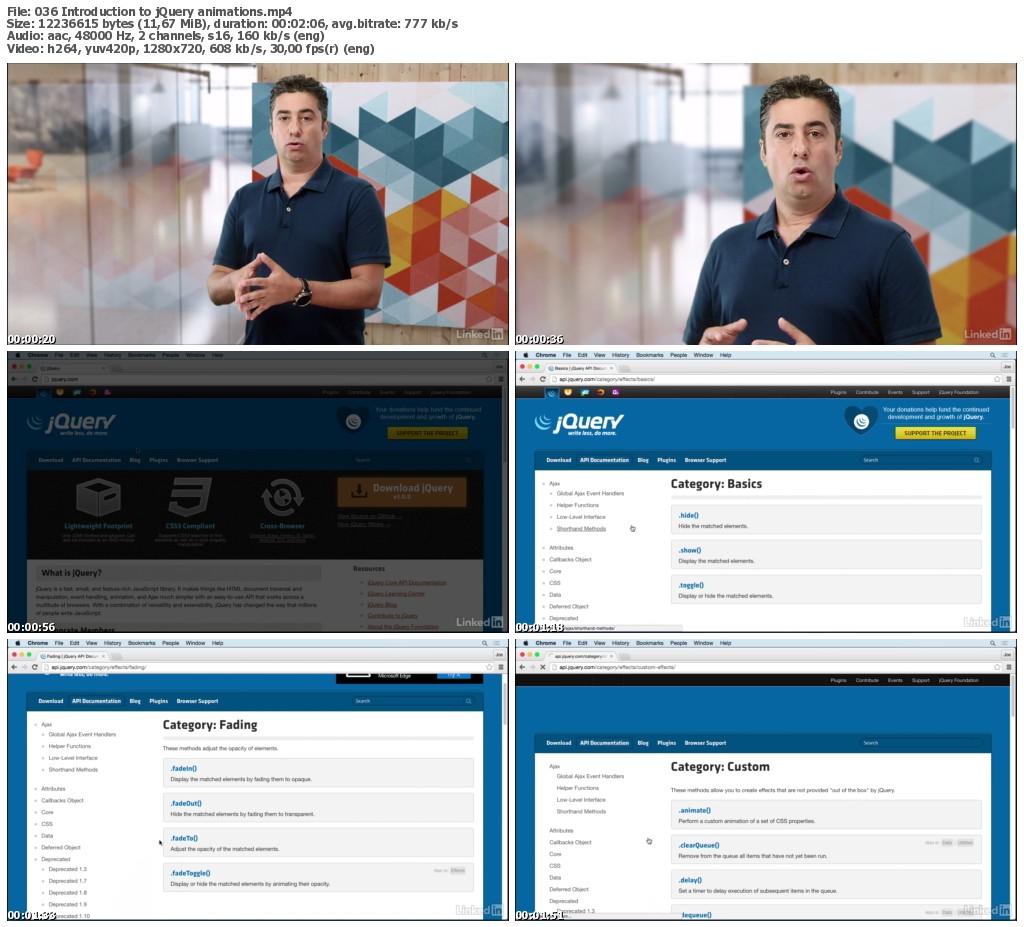
Task: Click the SUPPORT THE PROJECT button in the Basics frame
Action: point(935,433)
